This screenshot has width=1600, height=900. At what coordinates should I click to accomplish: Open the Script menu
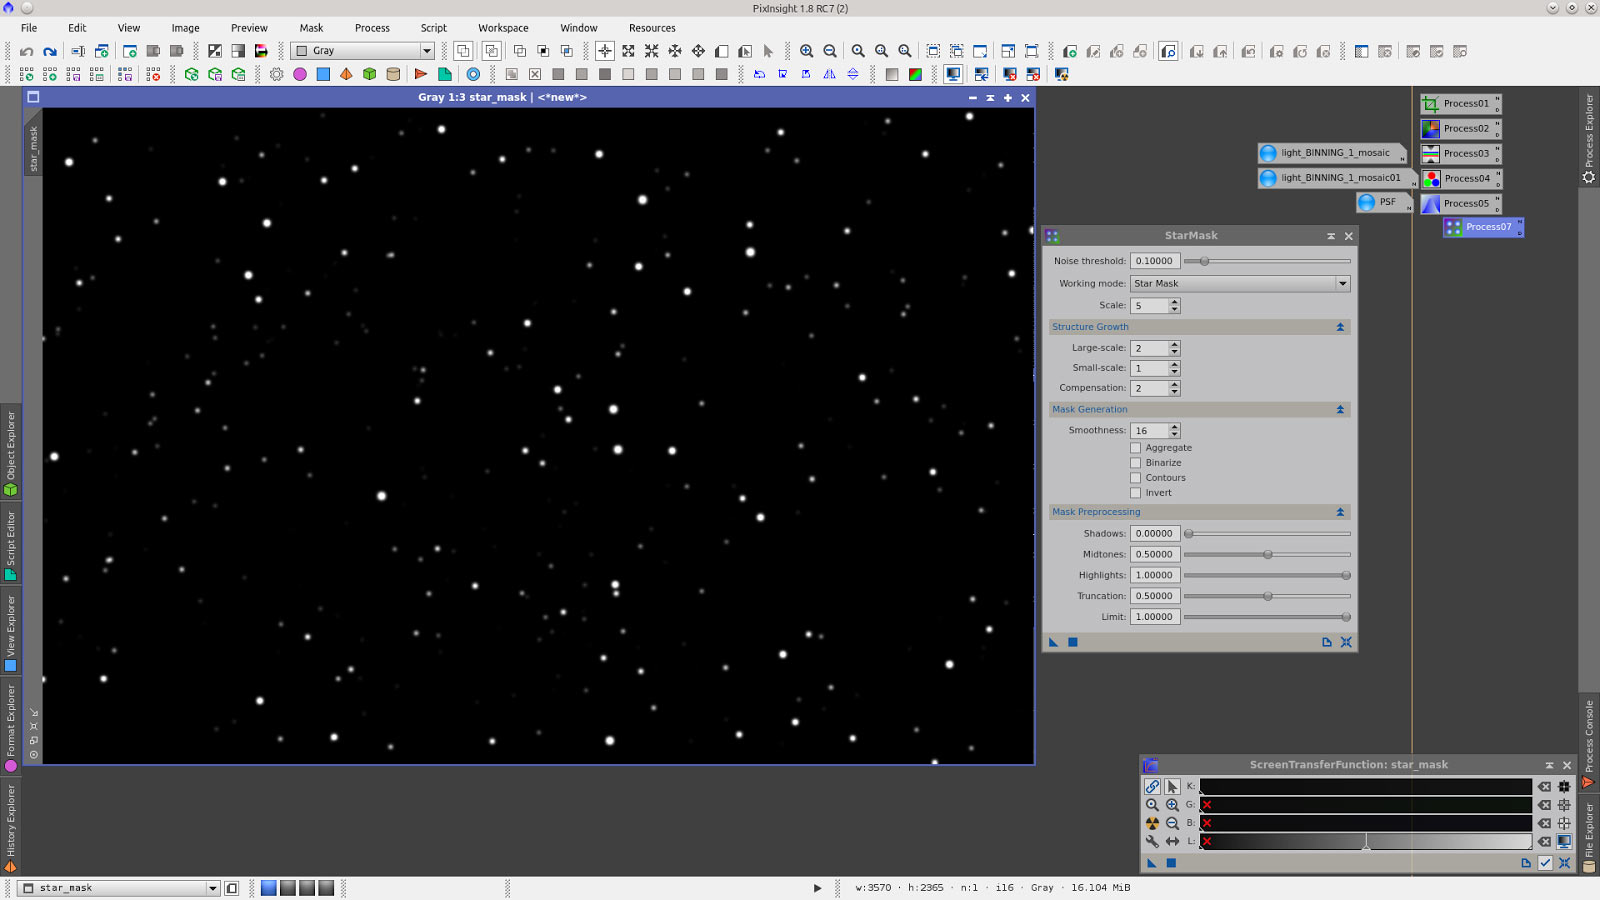click(433, 28)
